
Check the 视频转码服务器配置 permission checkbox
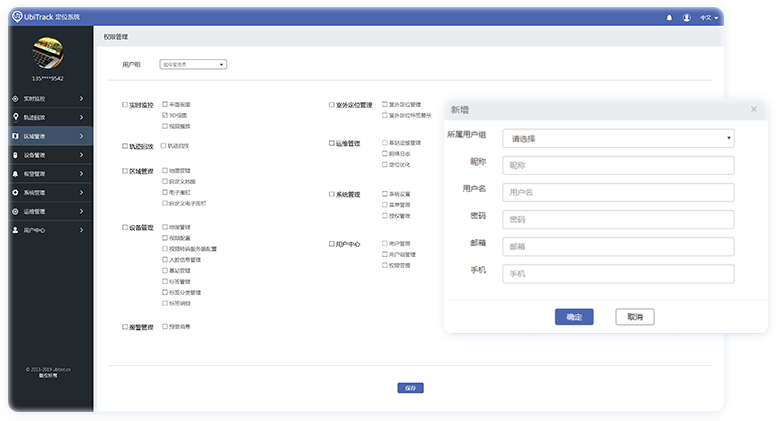(165, 249)
